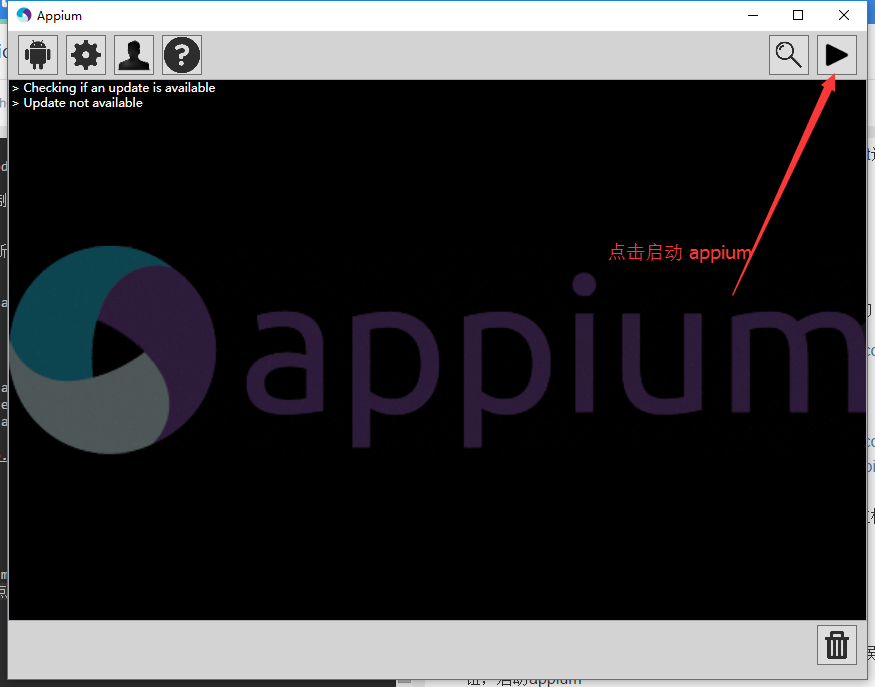
Task: Start the Appium server with play button
Action: point(836,55)
